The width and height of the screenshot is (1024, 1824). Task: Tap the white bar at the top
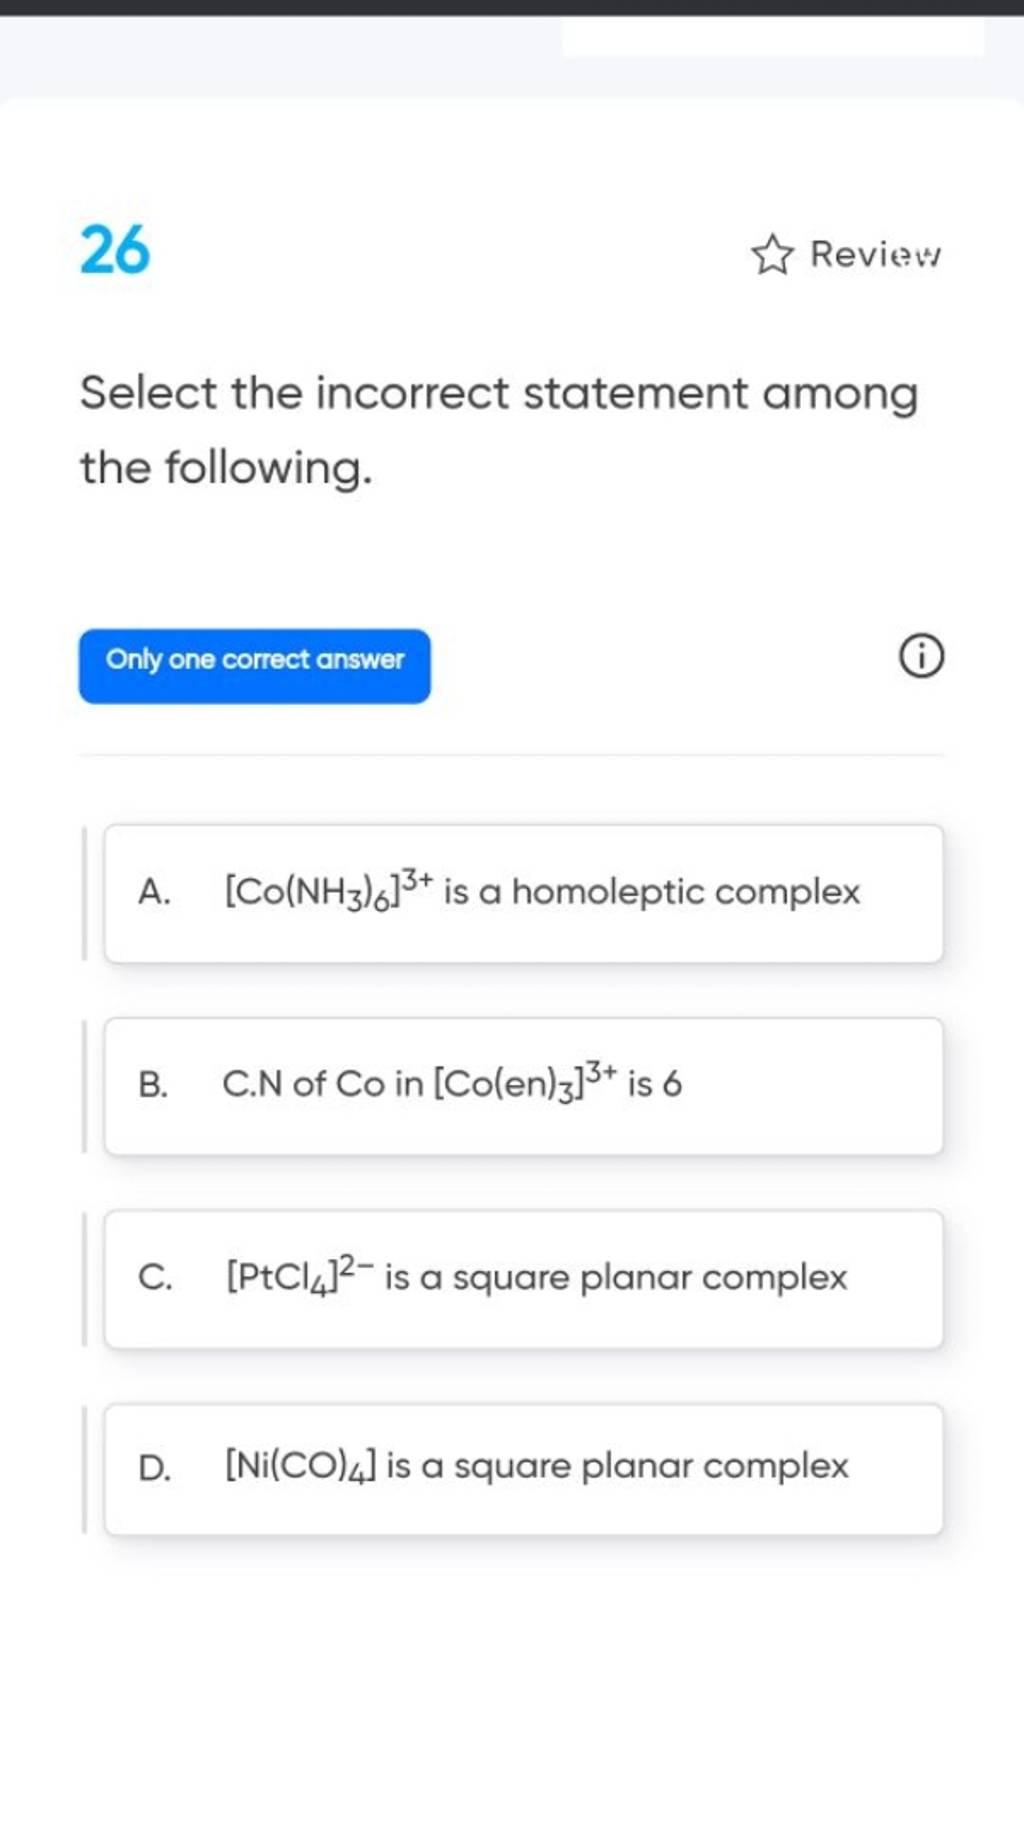tap(773, 37)
